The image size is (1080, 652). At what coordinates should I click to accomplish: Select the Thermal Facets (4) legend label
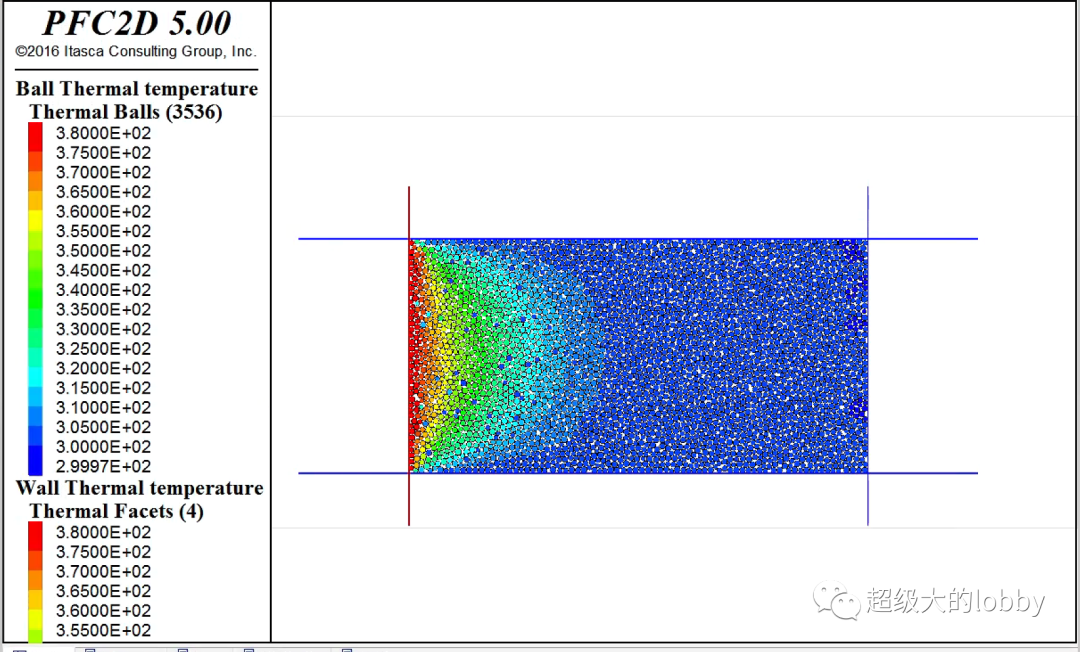(x=116, y=512)
